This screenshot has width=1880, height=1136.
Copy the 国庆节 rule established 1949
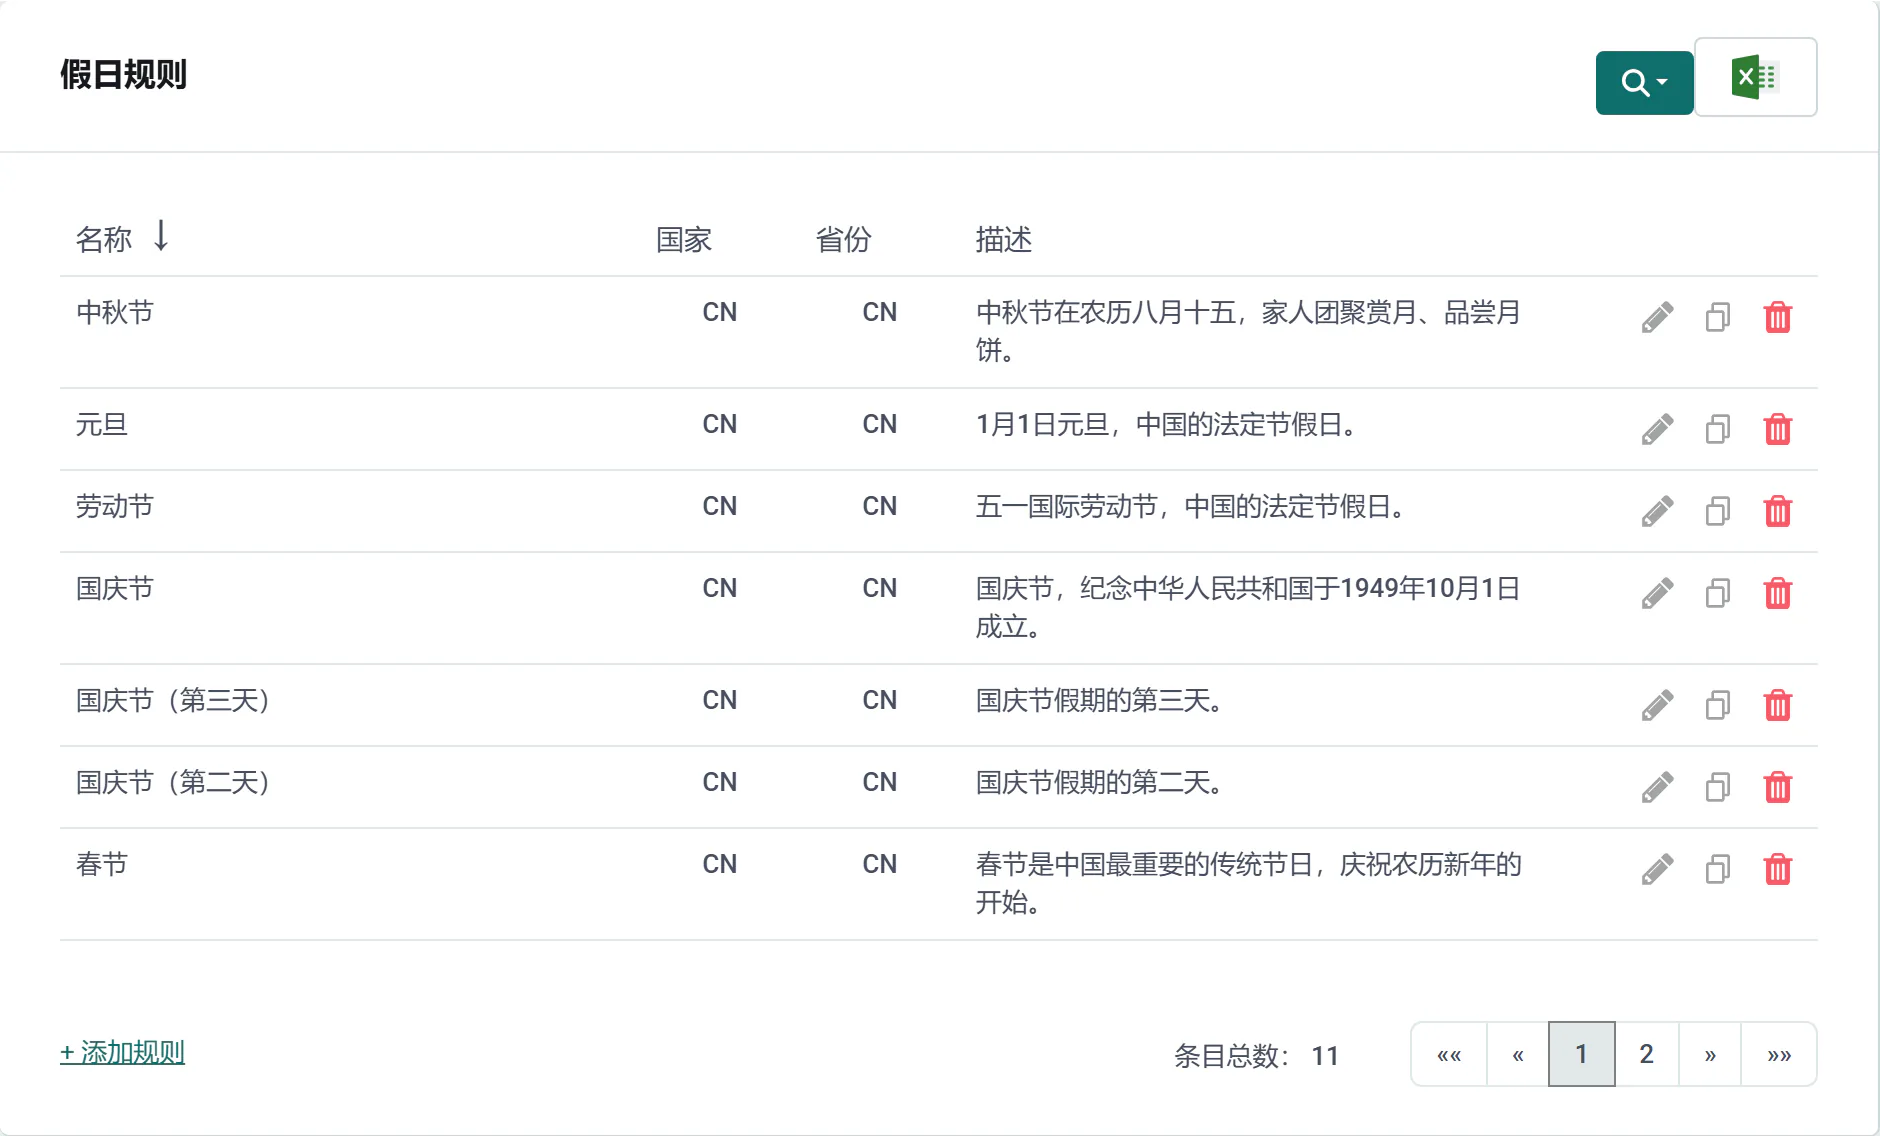(1718, 593)
